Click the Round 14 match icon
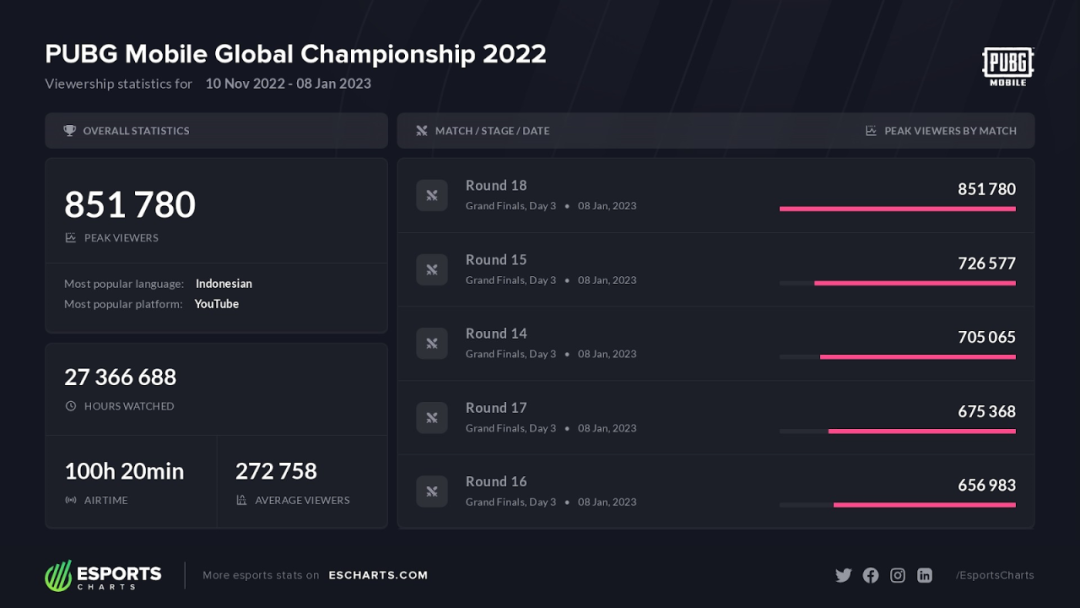Viewport: 1080px width, 608px height. (x=432, y=344)
